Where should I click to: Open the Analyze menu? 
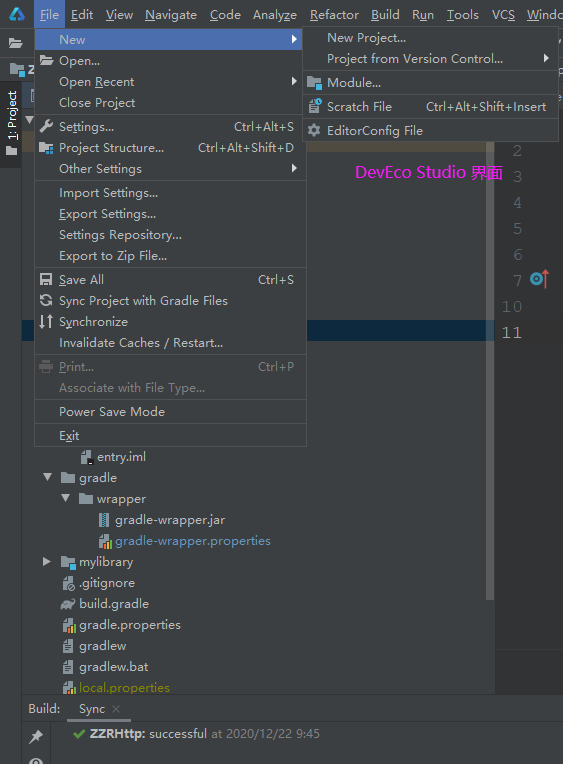(275, 15)
